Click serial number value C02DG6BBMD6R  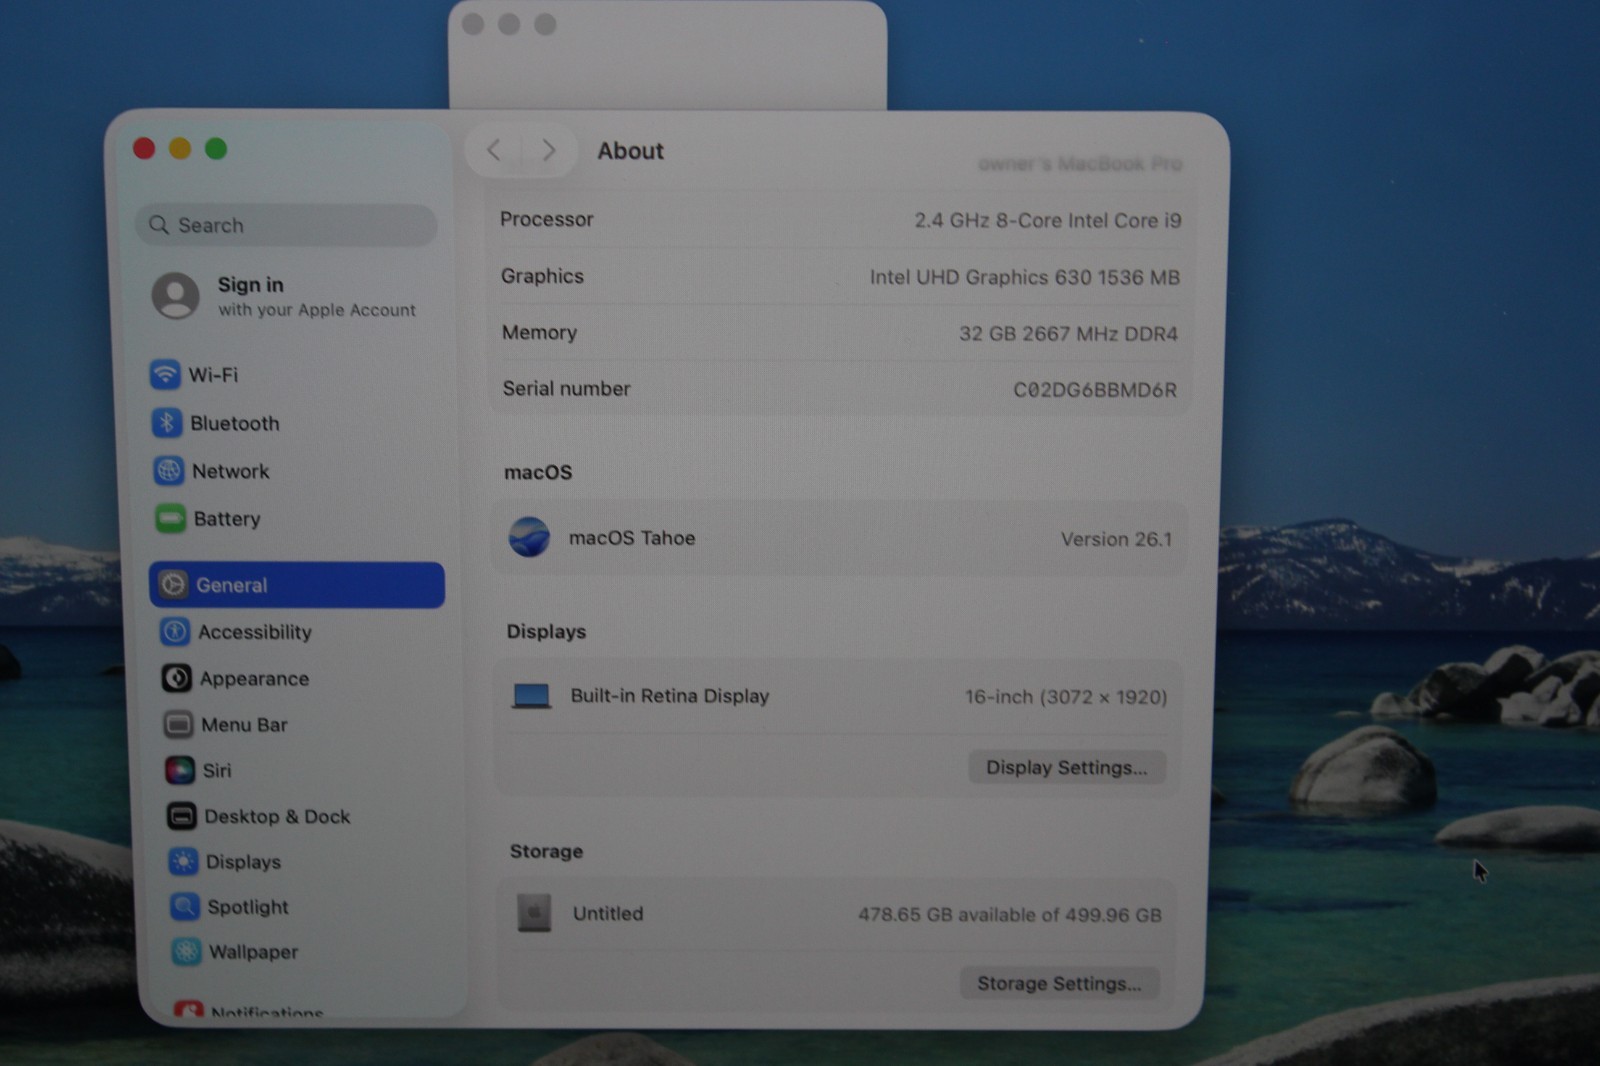pyautogui.click(x=1095, y=390)
